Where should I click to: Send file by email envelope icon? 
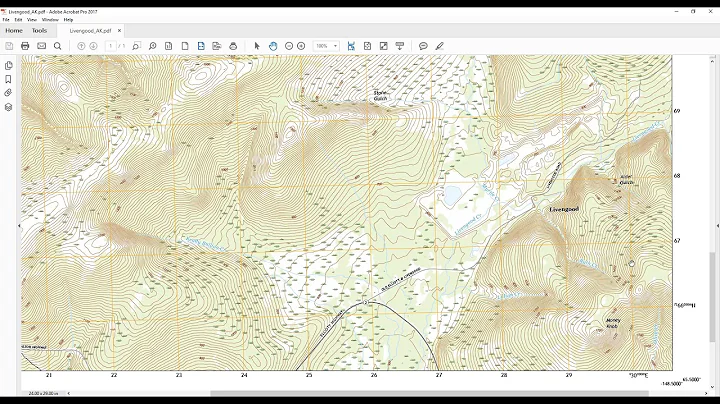pyautogui.click(x=41, y=46)
